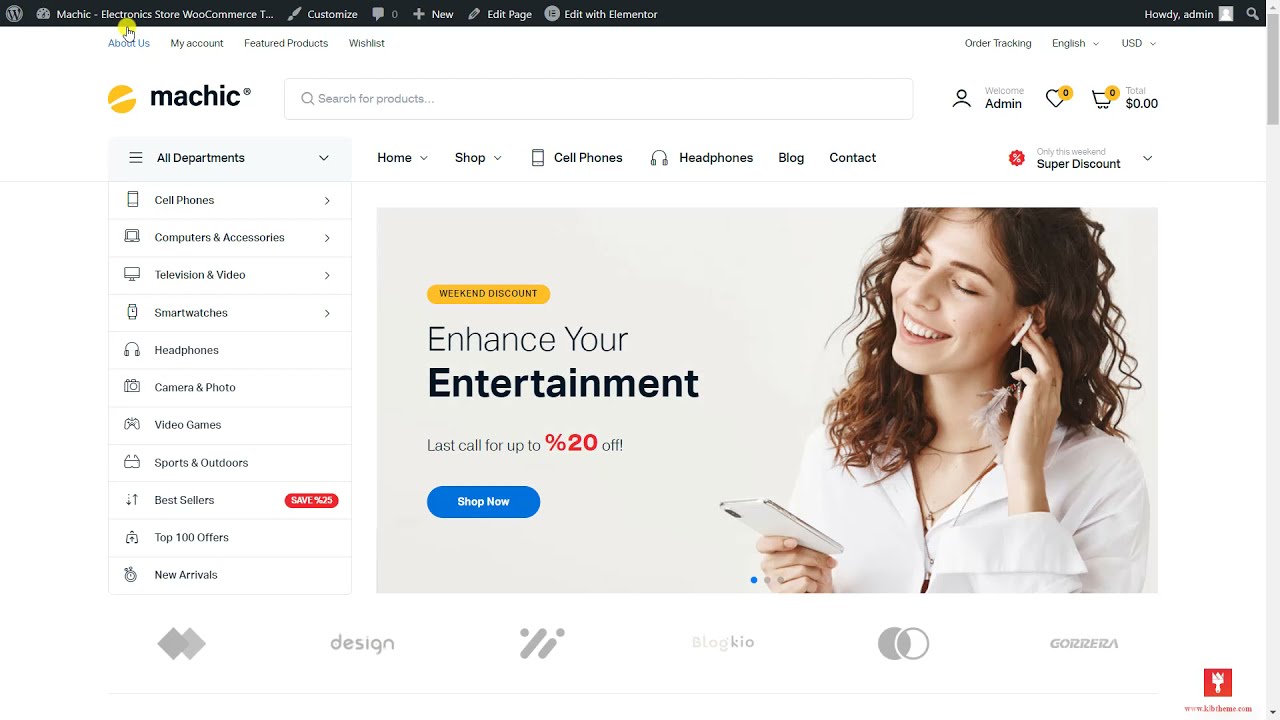The image size is (1280, 720).
Task: Expand Computers & Accessories submenu arrow
Action: [327, 238]
